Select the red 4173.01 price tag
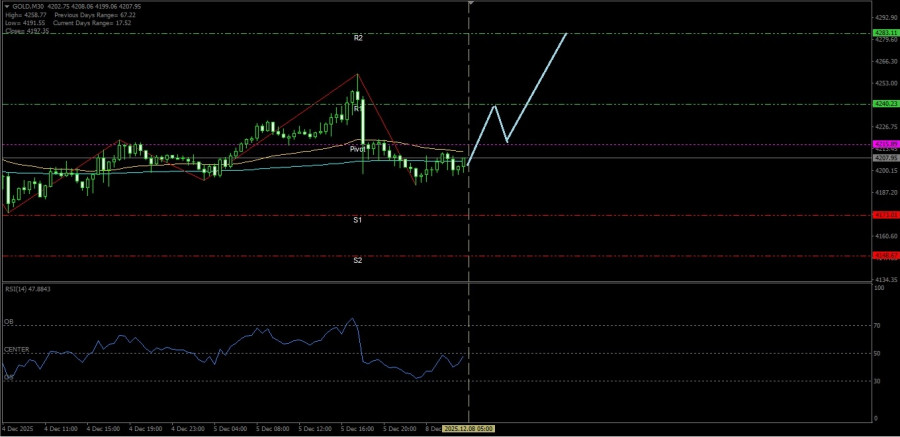The image size is (900, 437). click(x=885, y=215)
